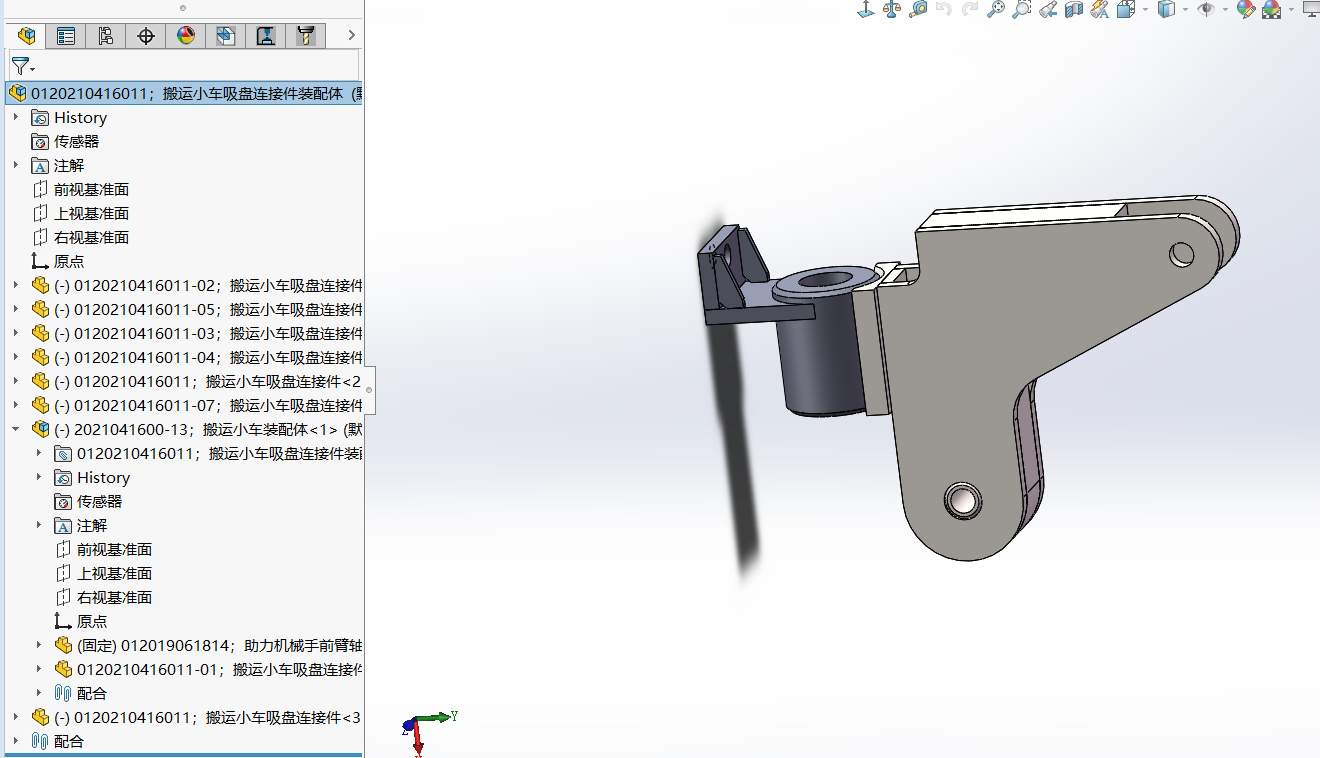Select the Measure tape tool
1320x758 pixels.
tap(918, 9)
